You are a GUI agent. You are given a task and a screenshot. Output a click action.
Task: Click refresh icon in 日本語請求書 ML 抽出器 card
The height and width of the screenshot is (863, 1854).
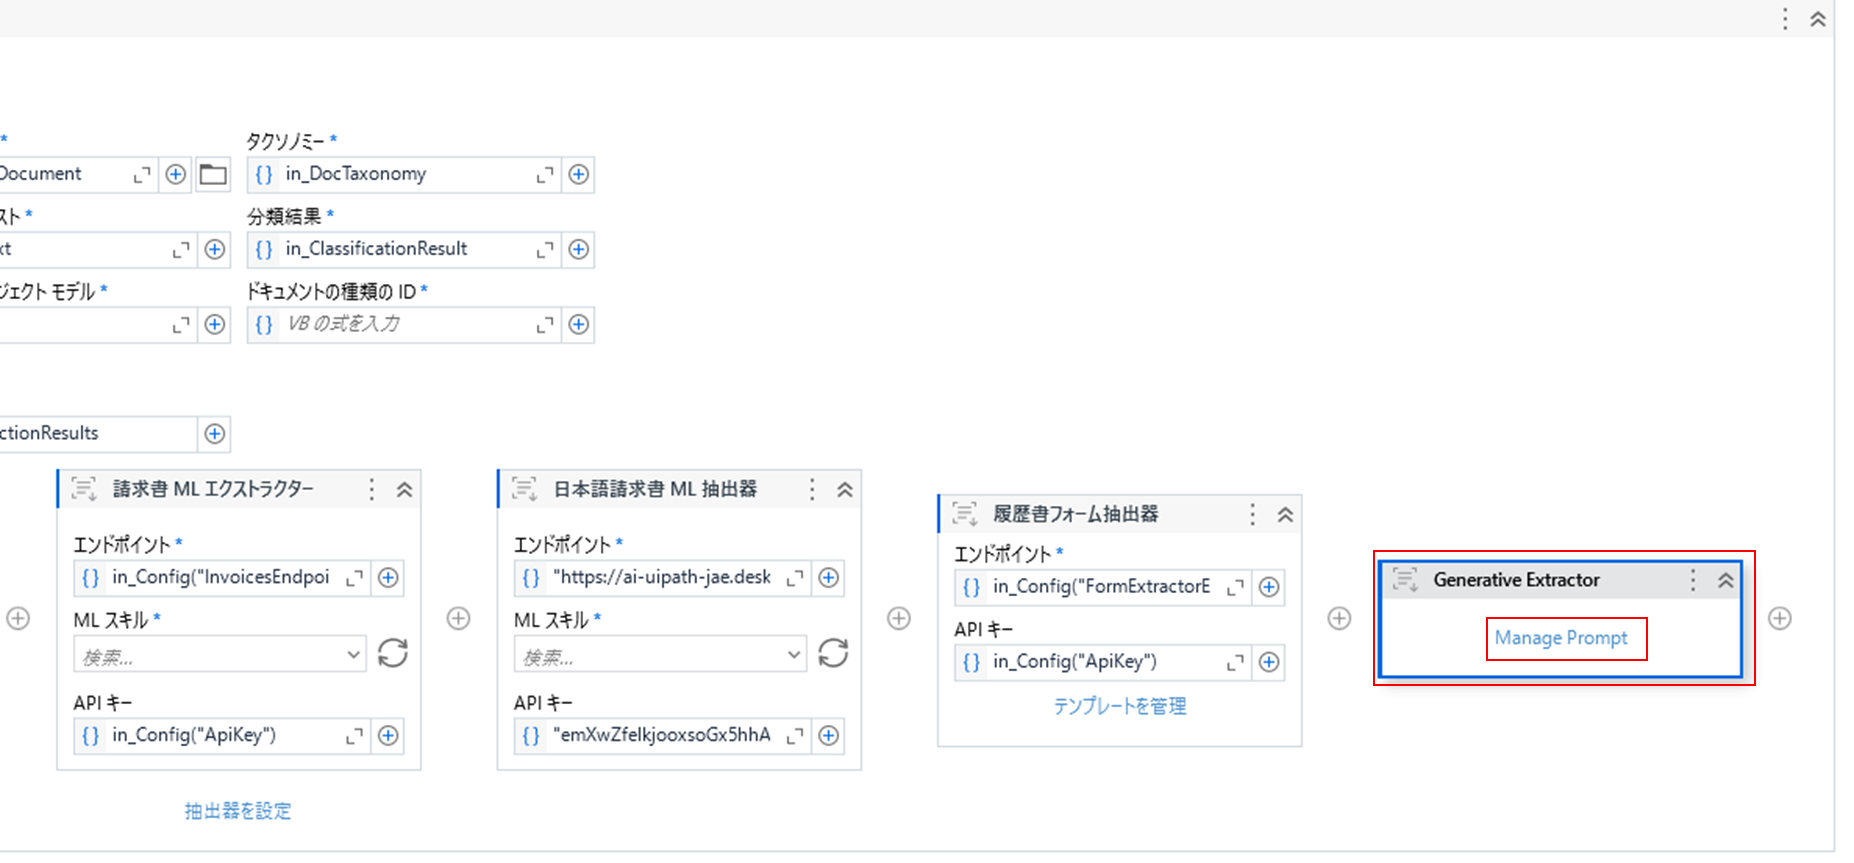[833, 653]
